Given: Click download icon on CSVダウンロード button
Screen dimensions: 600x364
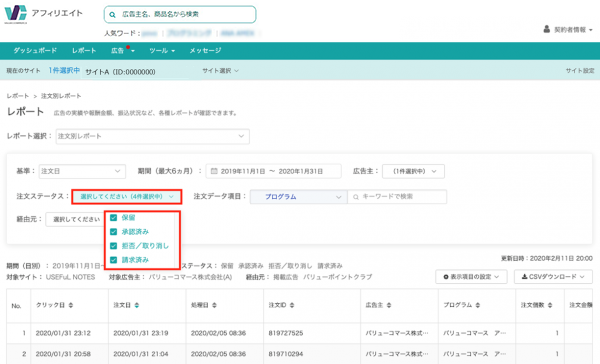Looking at the screenshot, I should [x=524, y=277].
